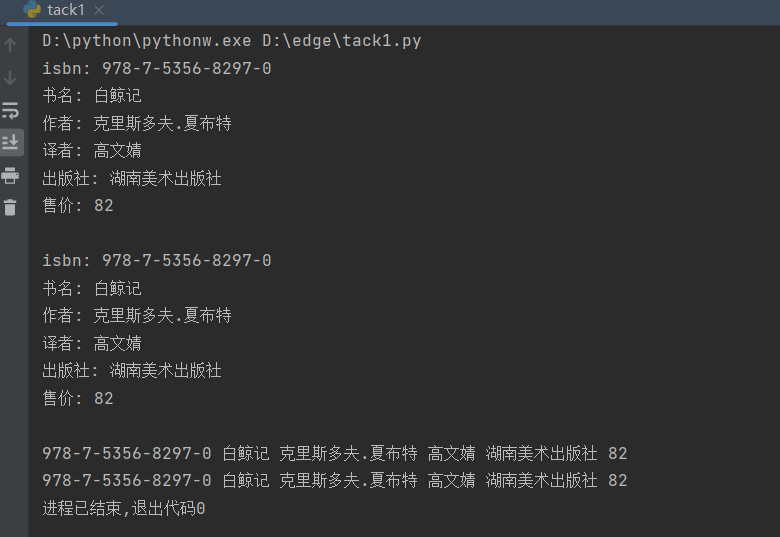
Task: Toggle soft-wrap for console output
Action: [10, 110]
